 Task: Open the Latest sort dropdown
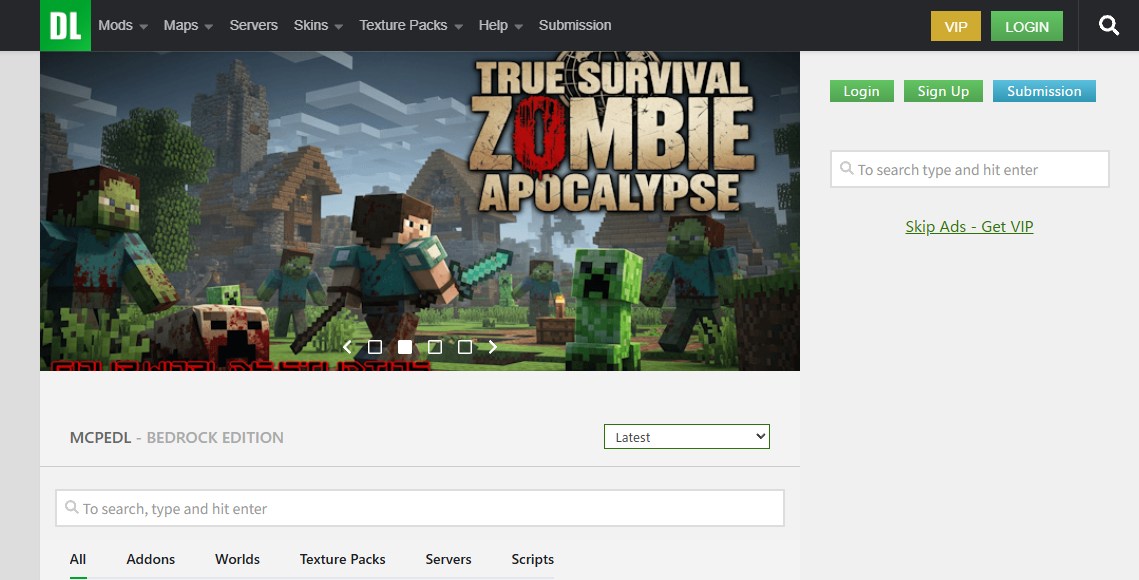(686, 437)
